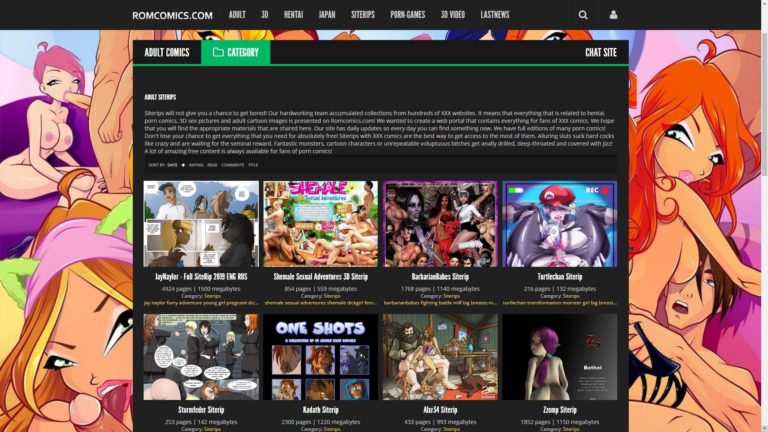Screen dimensions: 768x432
Task: Open the Adult menu item
Action: (237, 15)
